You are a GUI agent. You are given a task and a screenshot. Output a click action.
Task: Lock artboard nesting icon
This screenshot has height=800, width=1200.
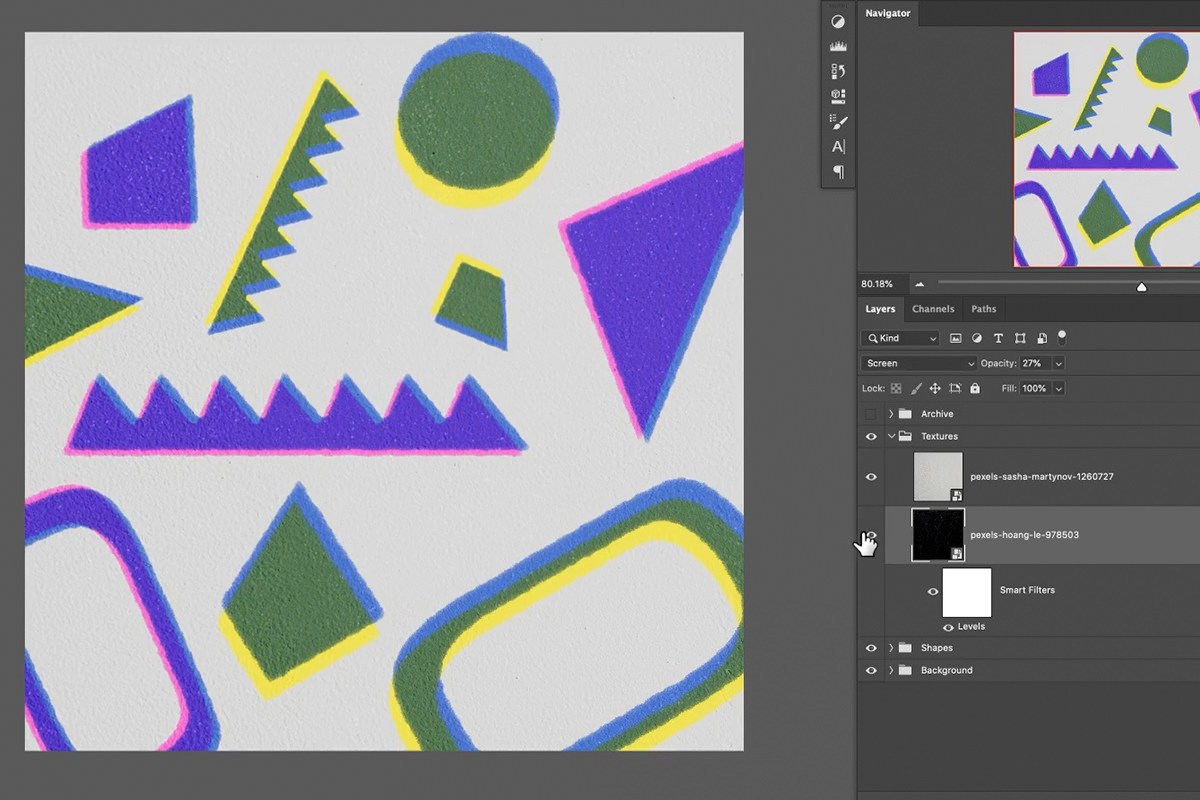pyautogui.click(x=955, y=388)
